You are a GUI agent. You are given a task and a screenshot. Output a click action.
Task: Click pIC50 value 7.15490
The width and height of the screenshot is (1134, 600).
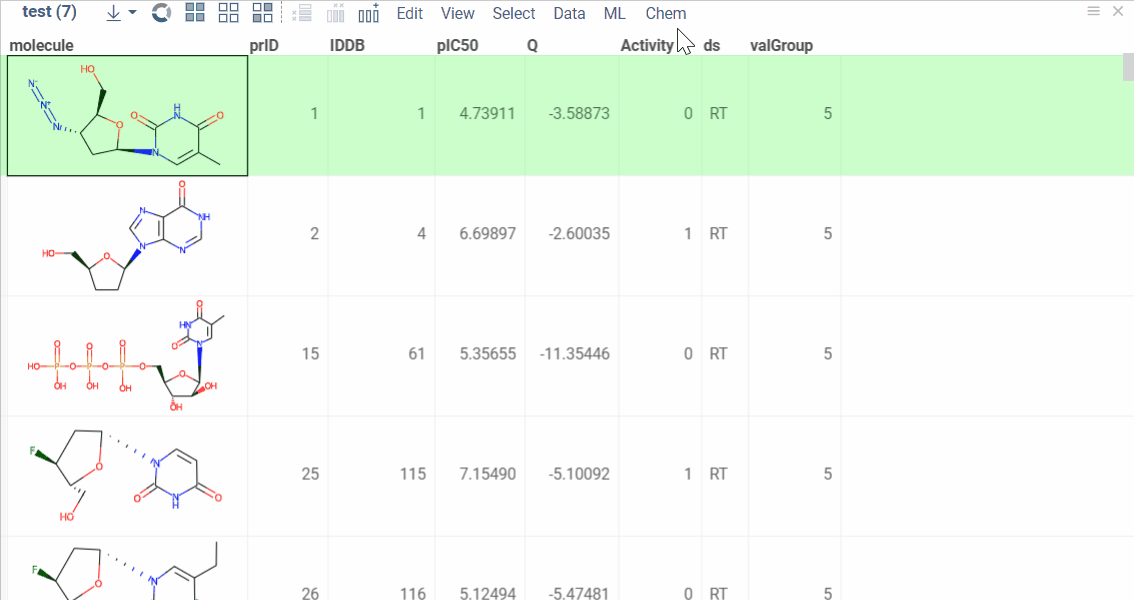[487, 473]
